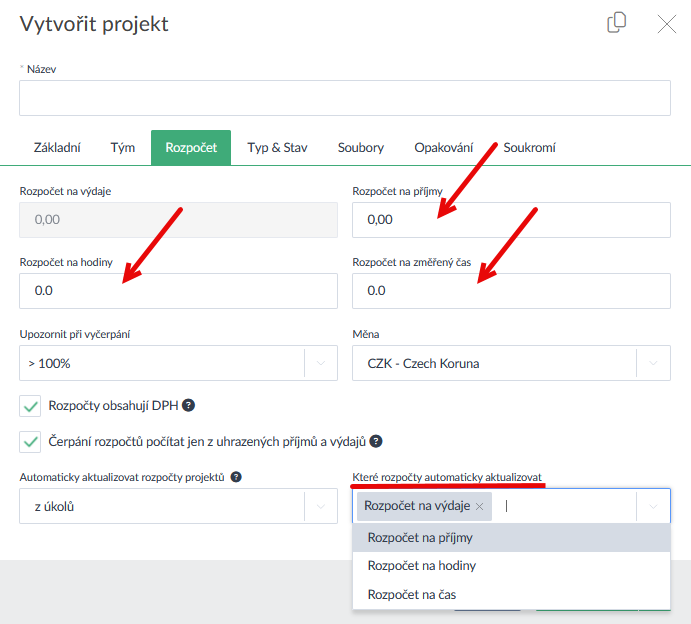The width and height of the screenshot is (691, 624).
Task: Open the Měna currency dropdown
Action: pyautogui.click(x=653, y=363)
